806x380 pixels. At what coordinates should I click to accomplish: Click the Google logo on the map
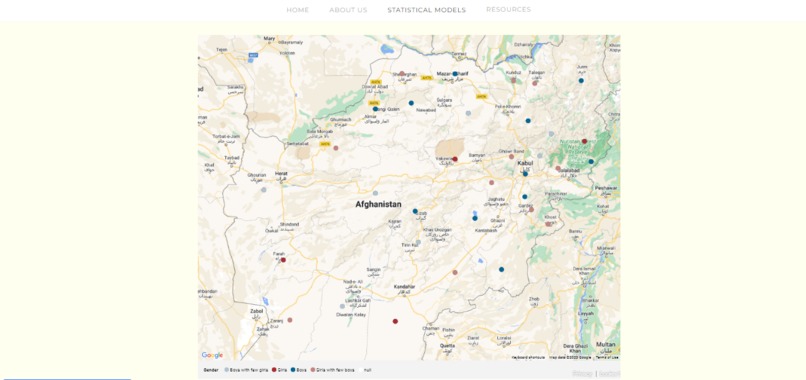[x=212, y=355]
